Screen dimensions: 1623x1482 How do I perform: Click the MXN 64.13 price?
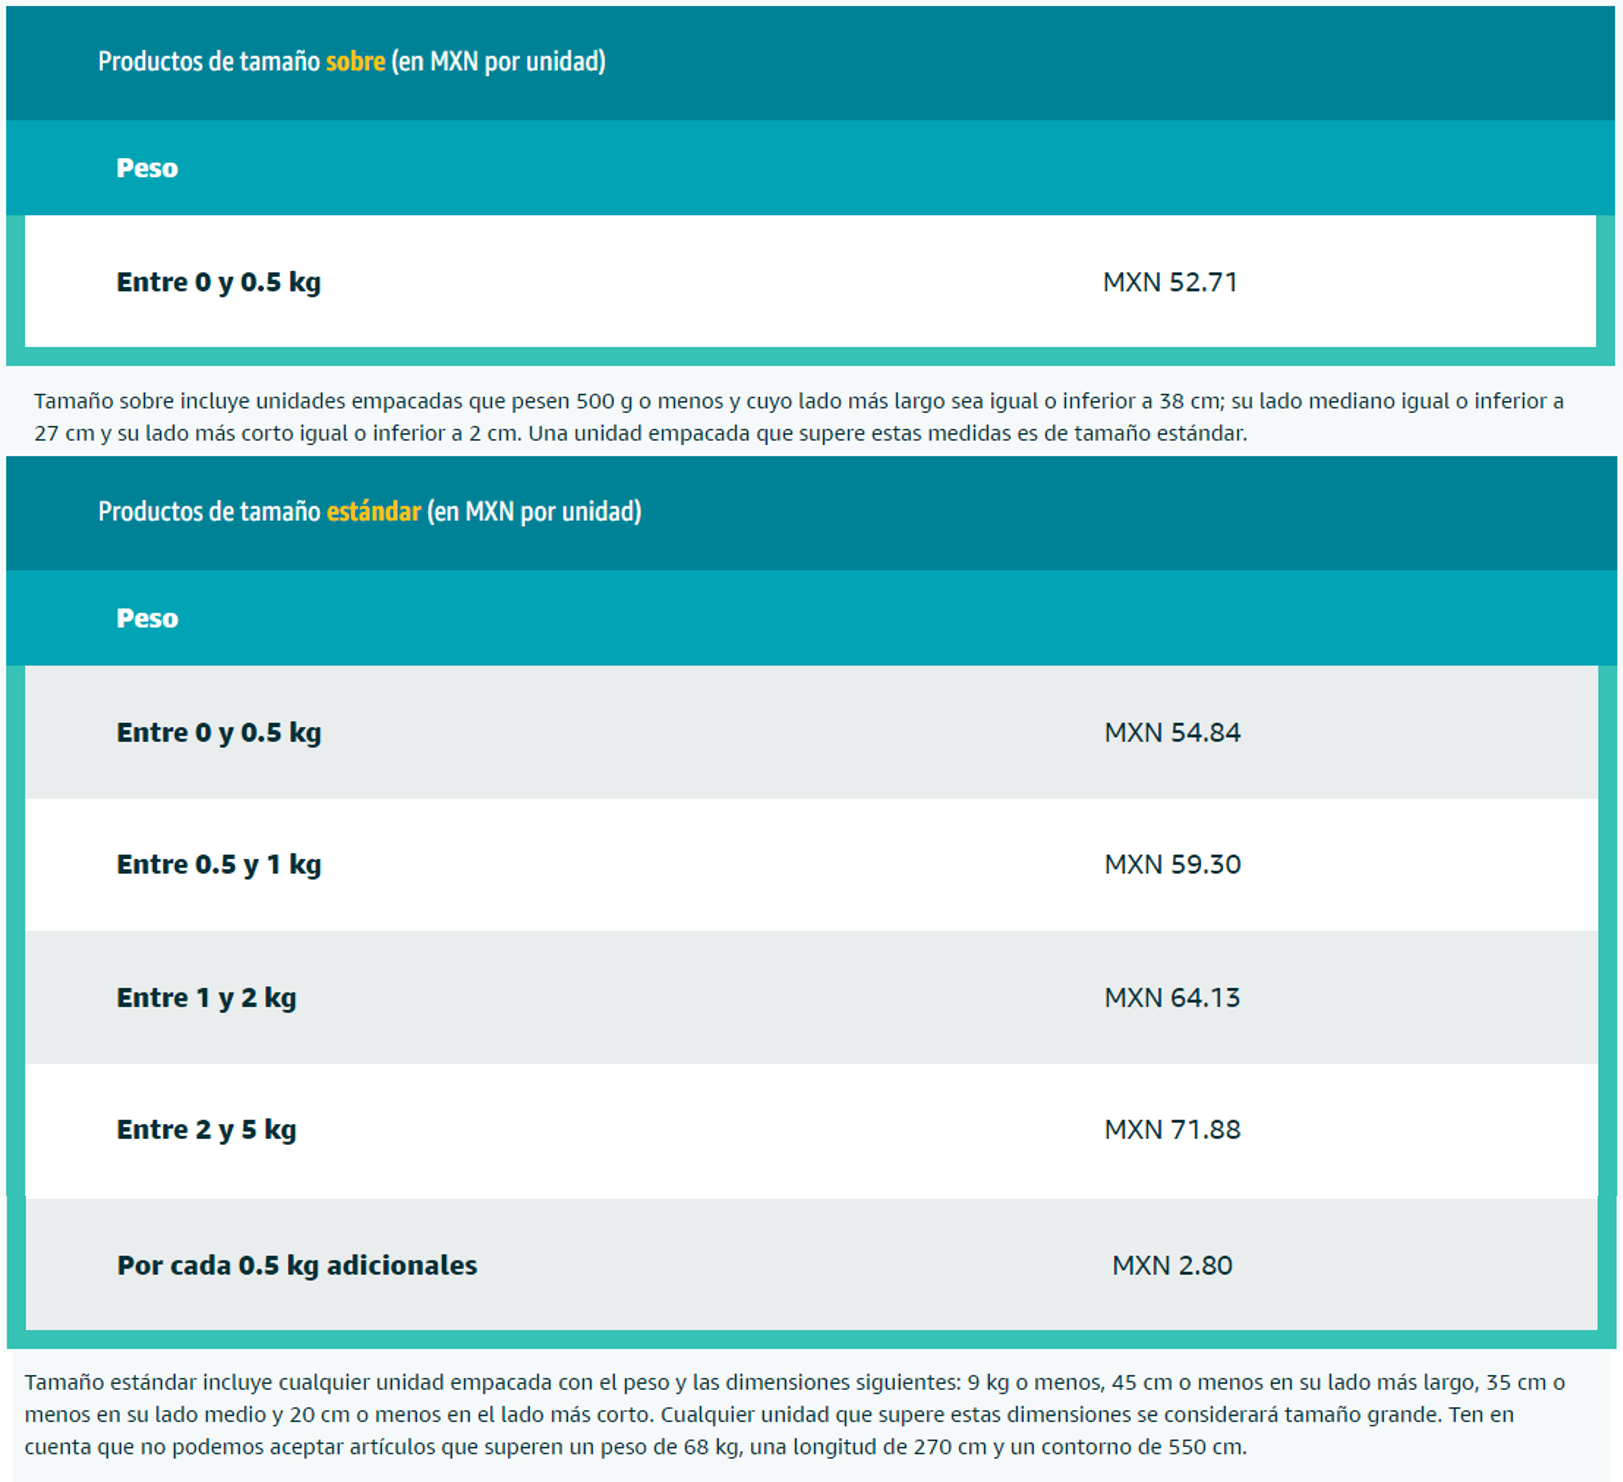pyautogui.click(x=1171, y=997)
